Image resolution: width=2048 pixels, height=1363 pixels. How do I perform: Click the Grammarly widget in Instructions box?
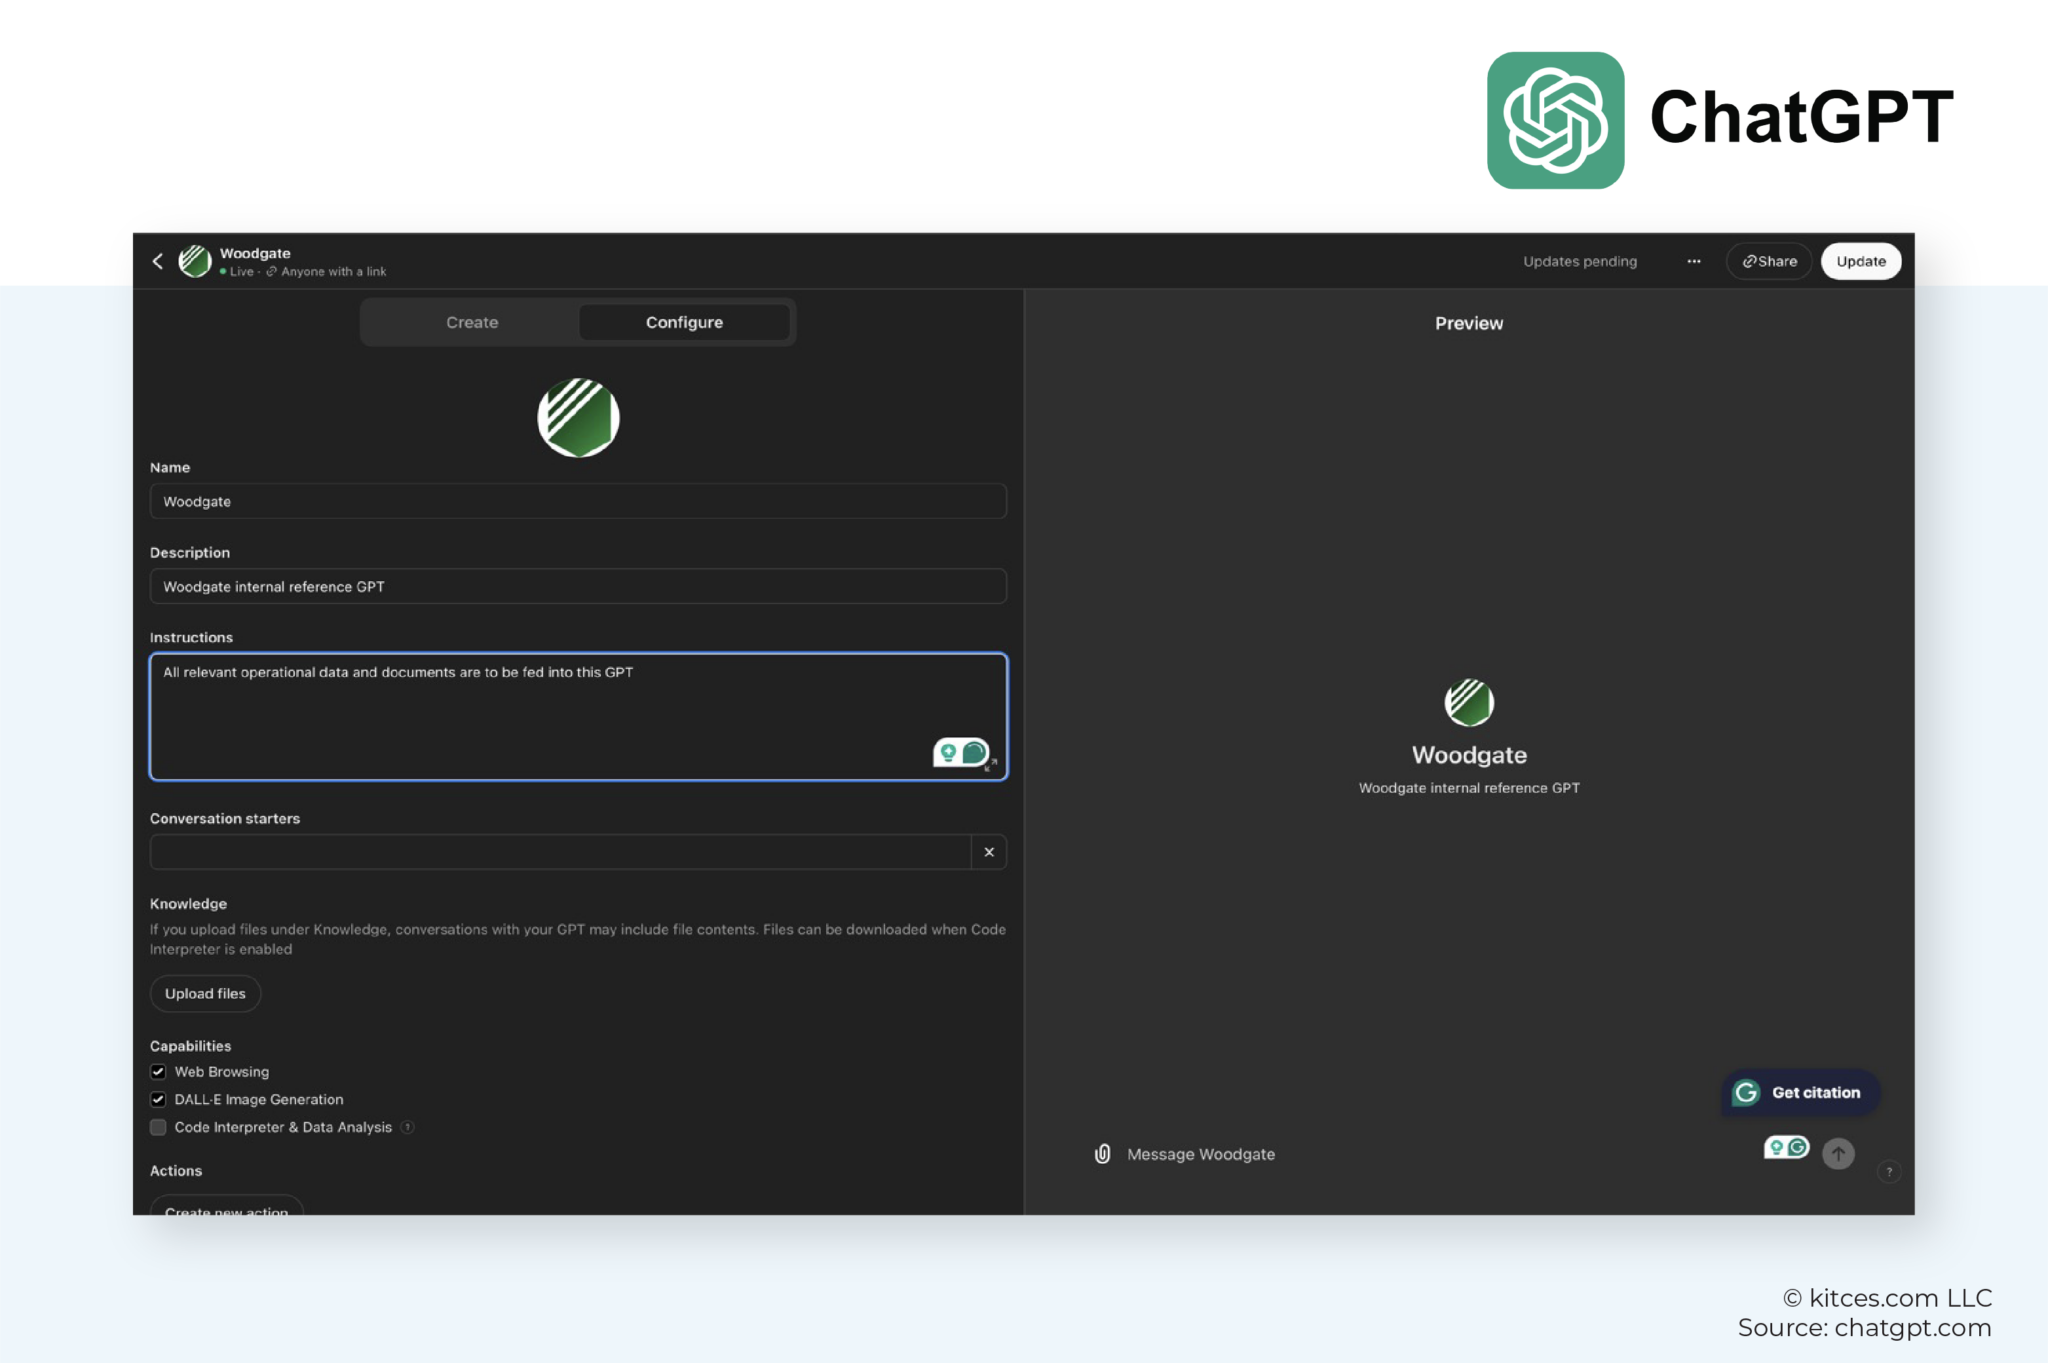tap(960, 752)
